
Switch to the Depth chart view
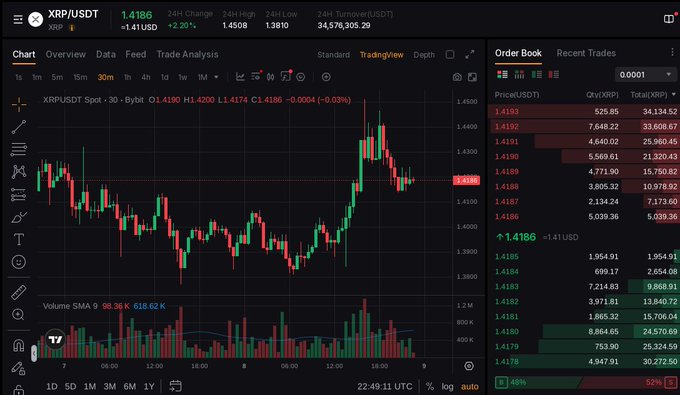click(x=424, y=55)
